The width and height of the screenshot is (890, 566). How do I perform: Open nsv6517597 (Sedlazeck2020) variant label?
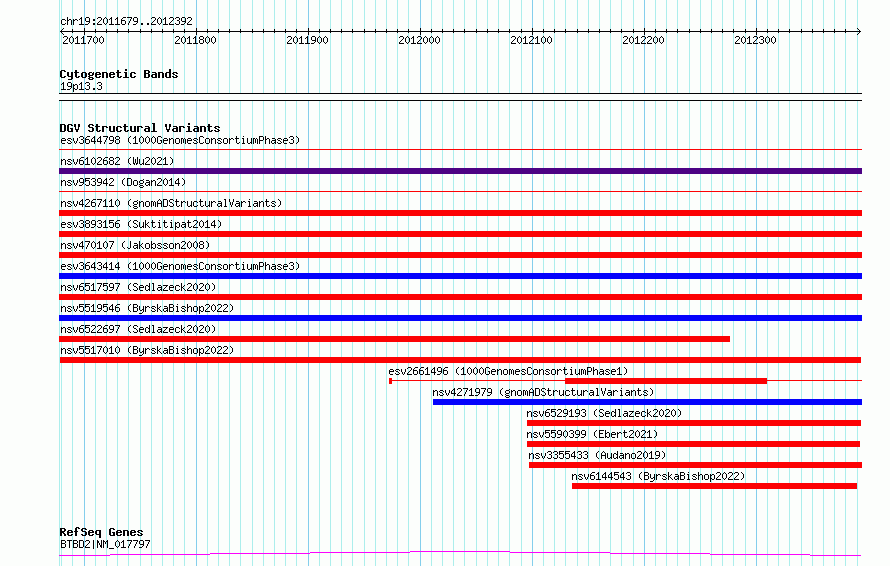(x=138, y=287)
